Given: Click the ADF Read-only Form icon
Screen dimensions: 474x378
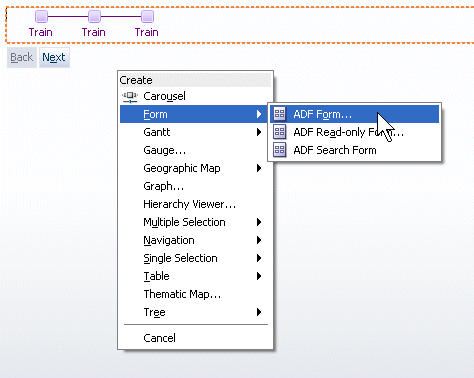Looking at the screenshot, I should point(280,132).
